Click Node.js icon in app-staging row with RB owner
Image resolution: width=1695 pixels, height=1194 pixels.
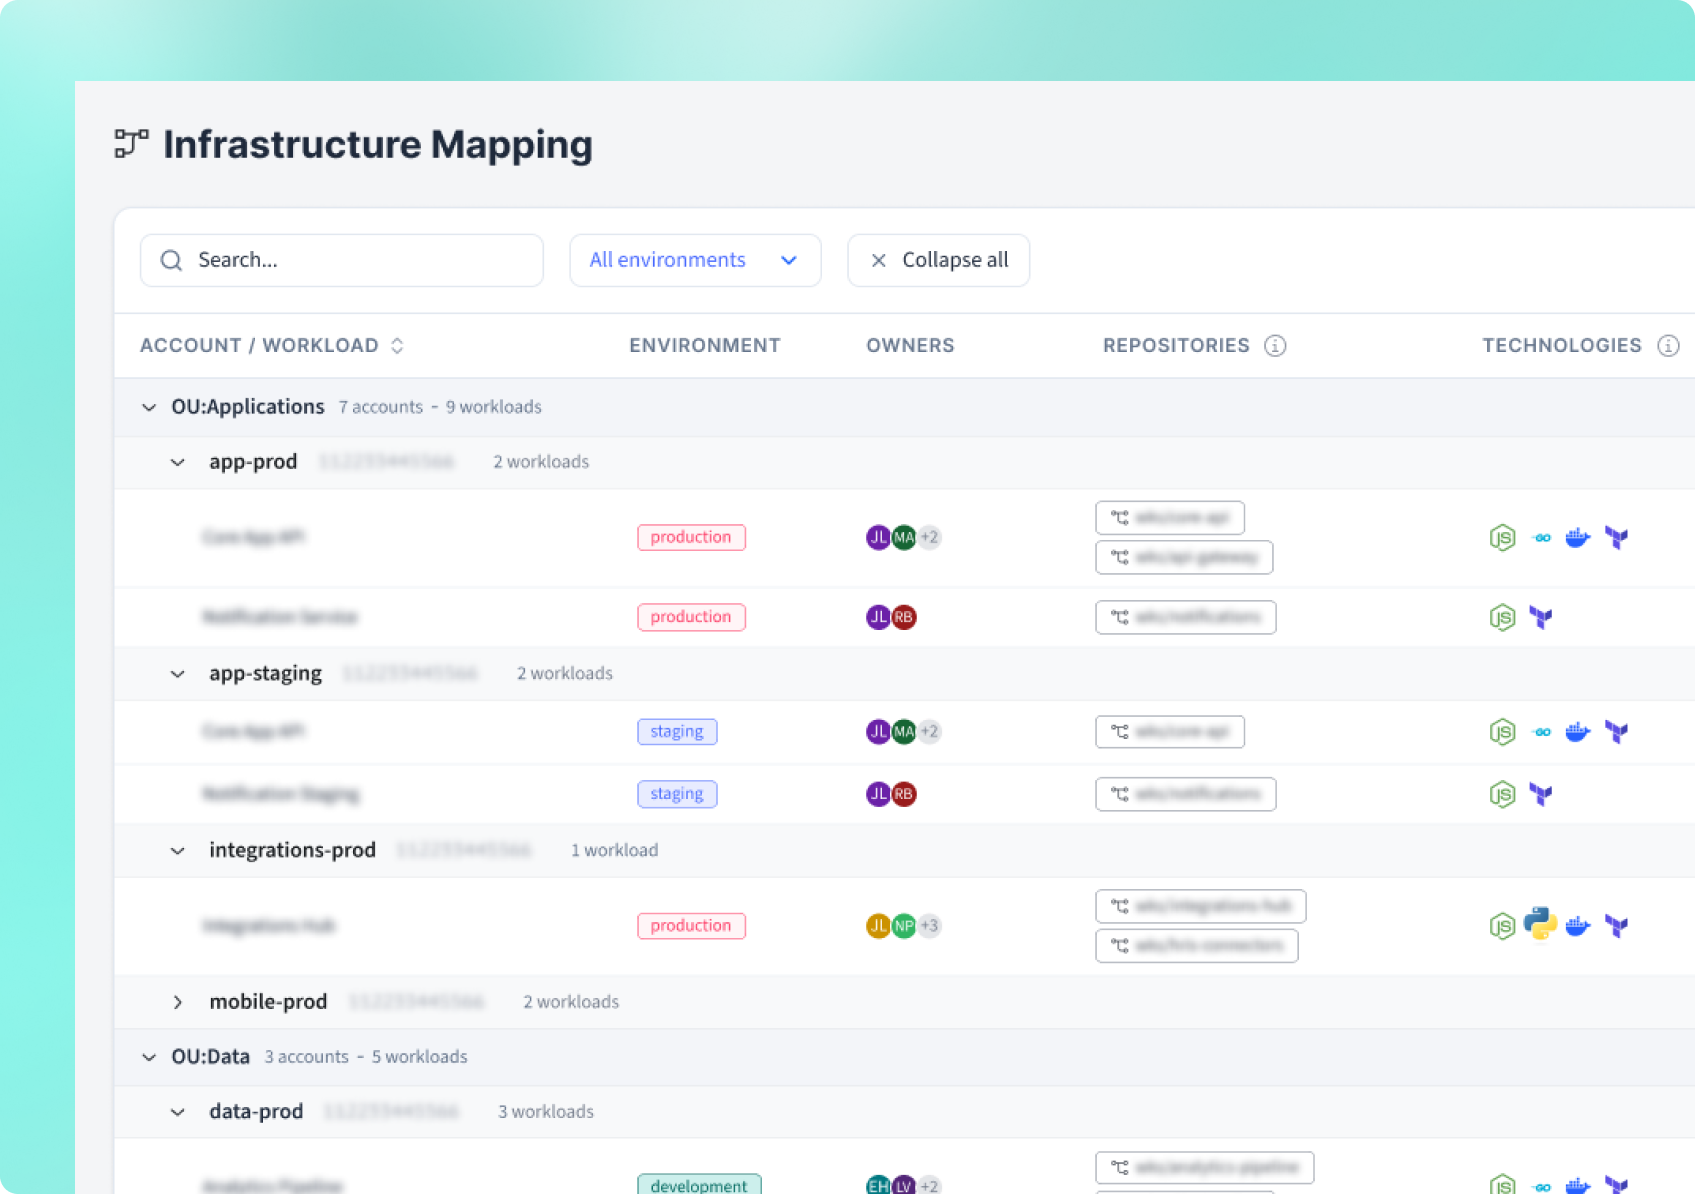(x=1502, y=795)
